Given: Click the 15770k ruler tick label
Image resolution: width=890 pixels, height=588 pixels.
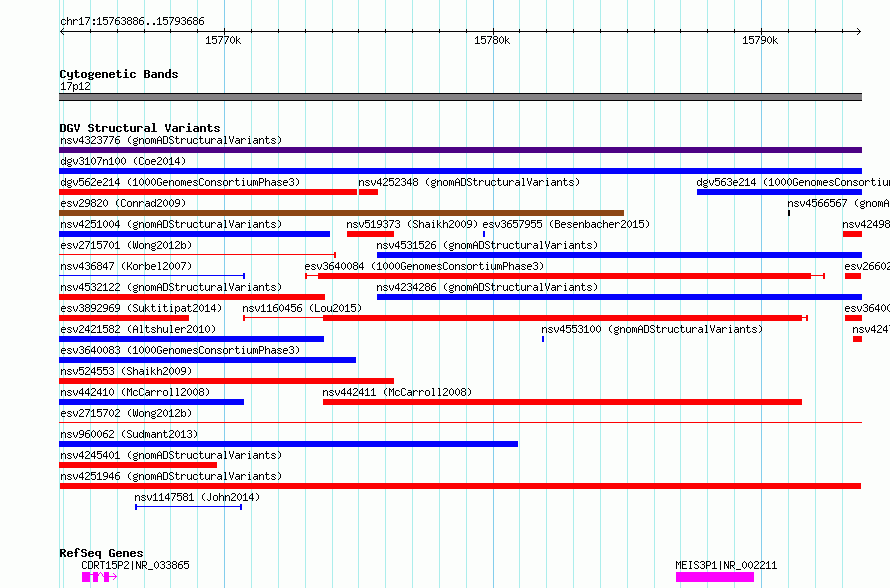Looking at the screenshot, I should point(223,40).
